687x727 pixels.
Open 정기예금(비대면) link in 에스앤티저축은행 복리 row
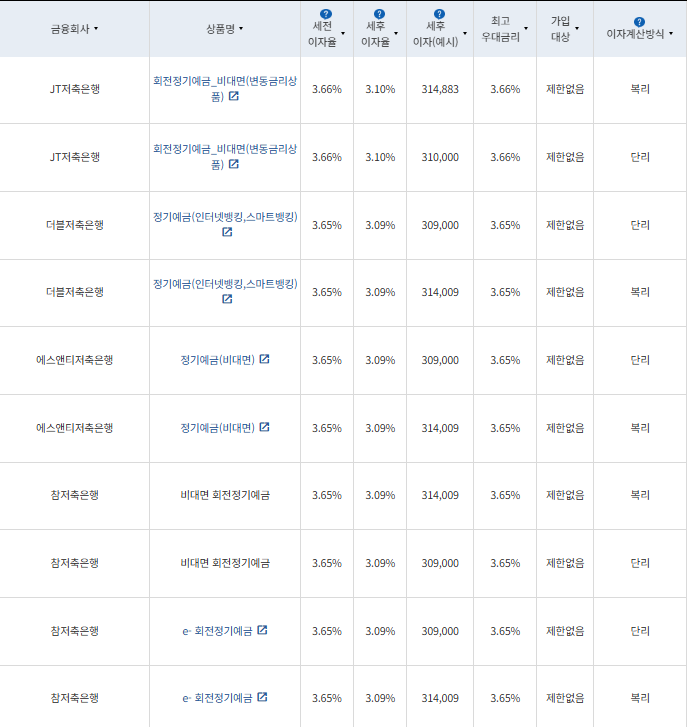click(x=217, y=427)
